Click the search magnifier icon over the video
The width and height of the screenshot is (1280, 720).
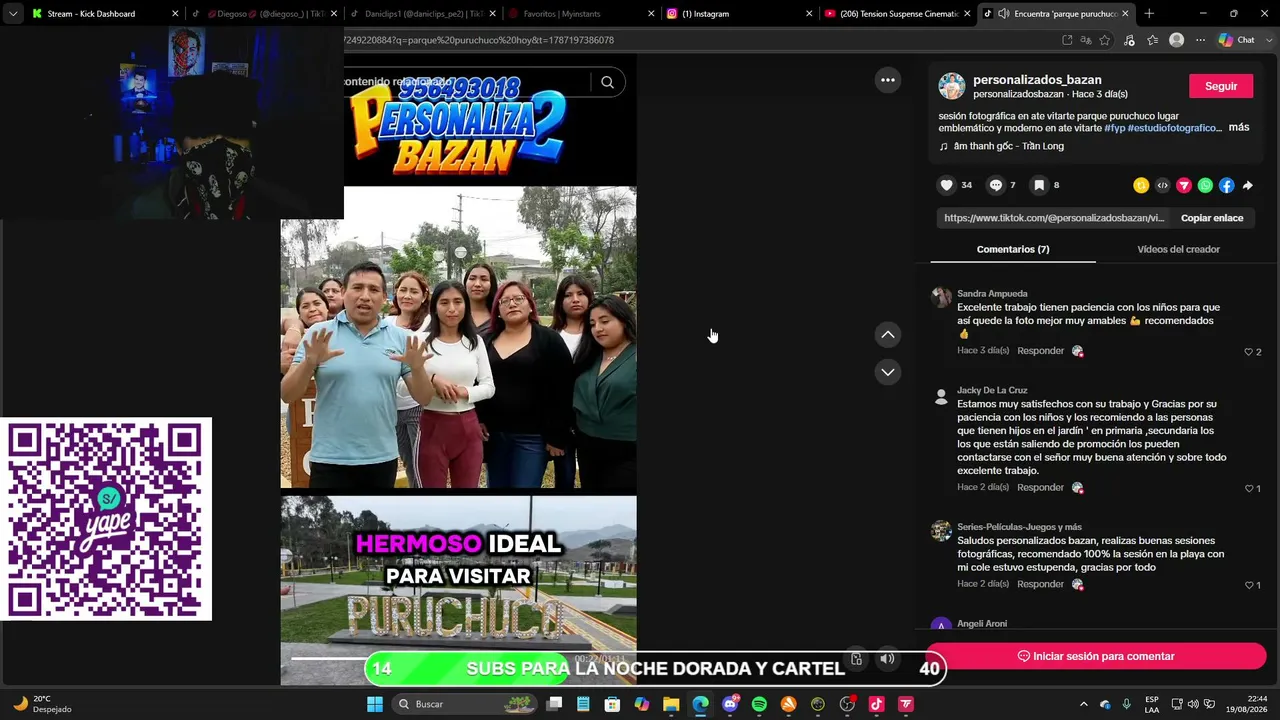click(x=607, y=82)
